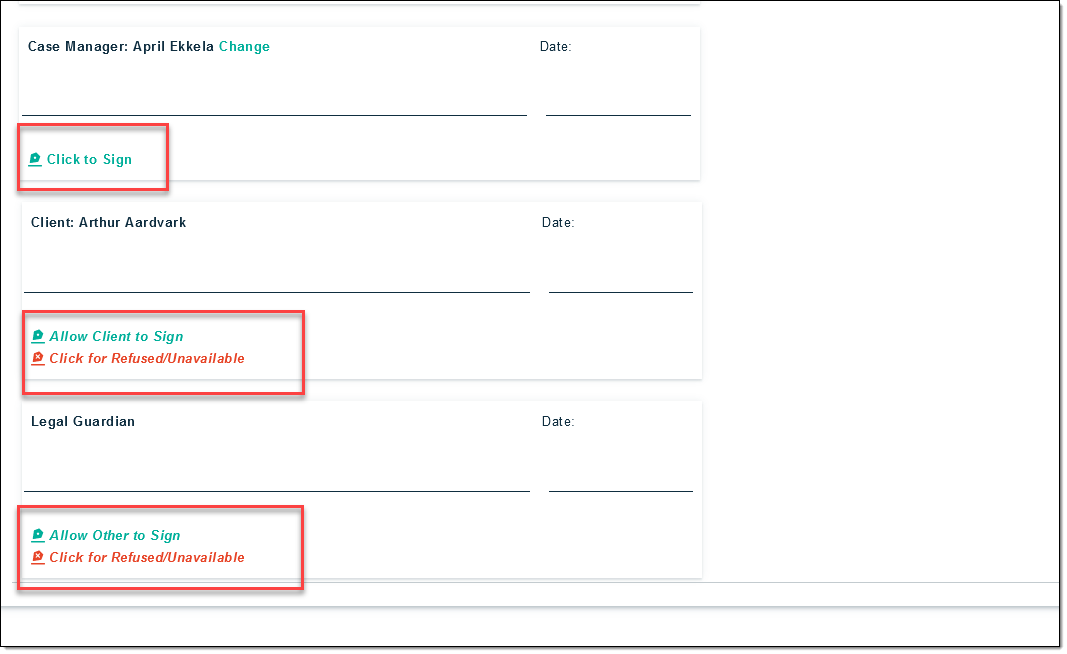Click the red refused icon in the Client section
This screenshot has width=1067, height=654.
[x=38, y=358]
